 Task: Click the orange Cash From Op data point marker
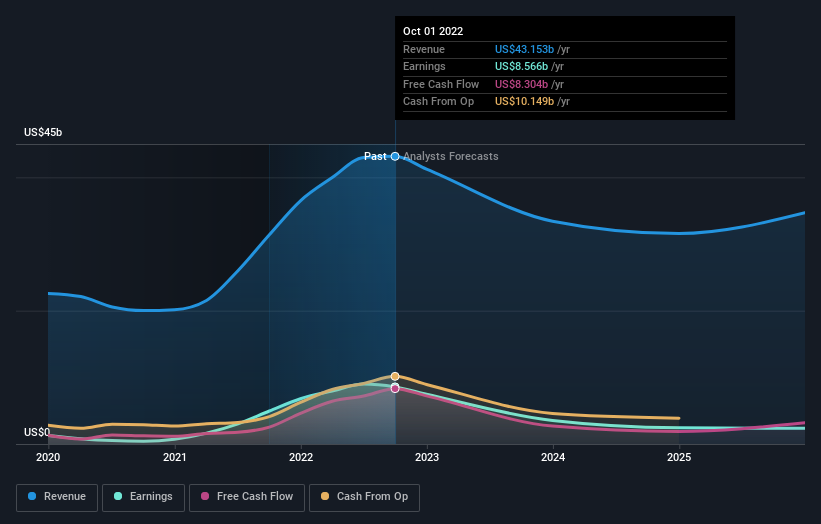395,376
